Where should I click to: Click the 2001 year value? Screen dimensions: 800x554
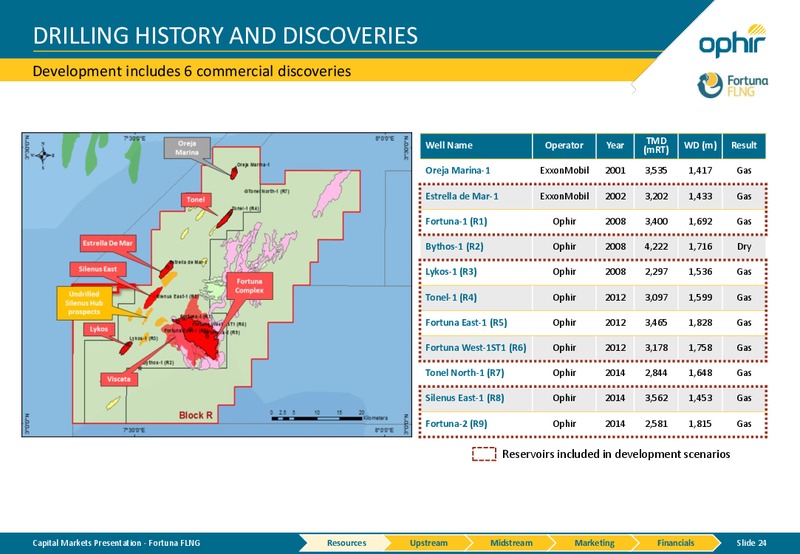pyautogui.click(x=615, y=170)
